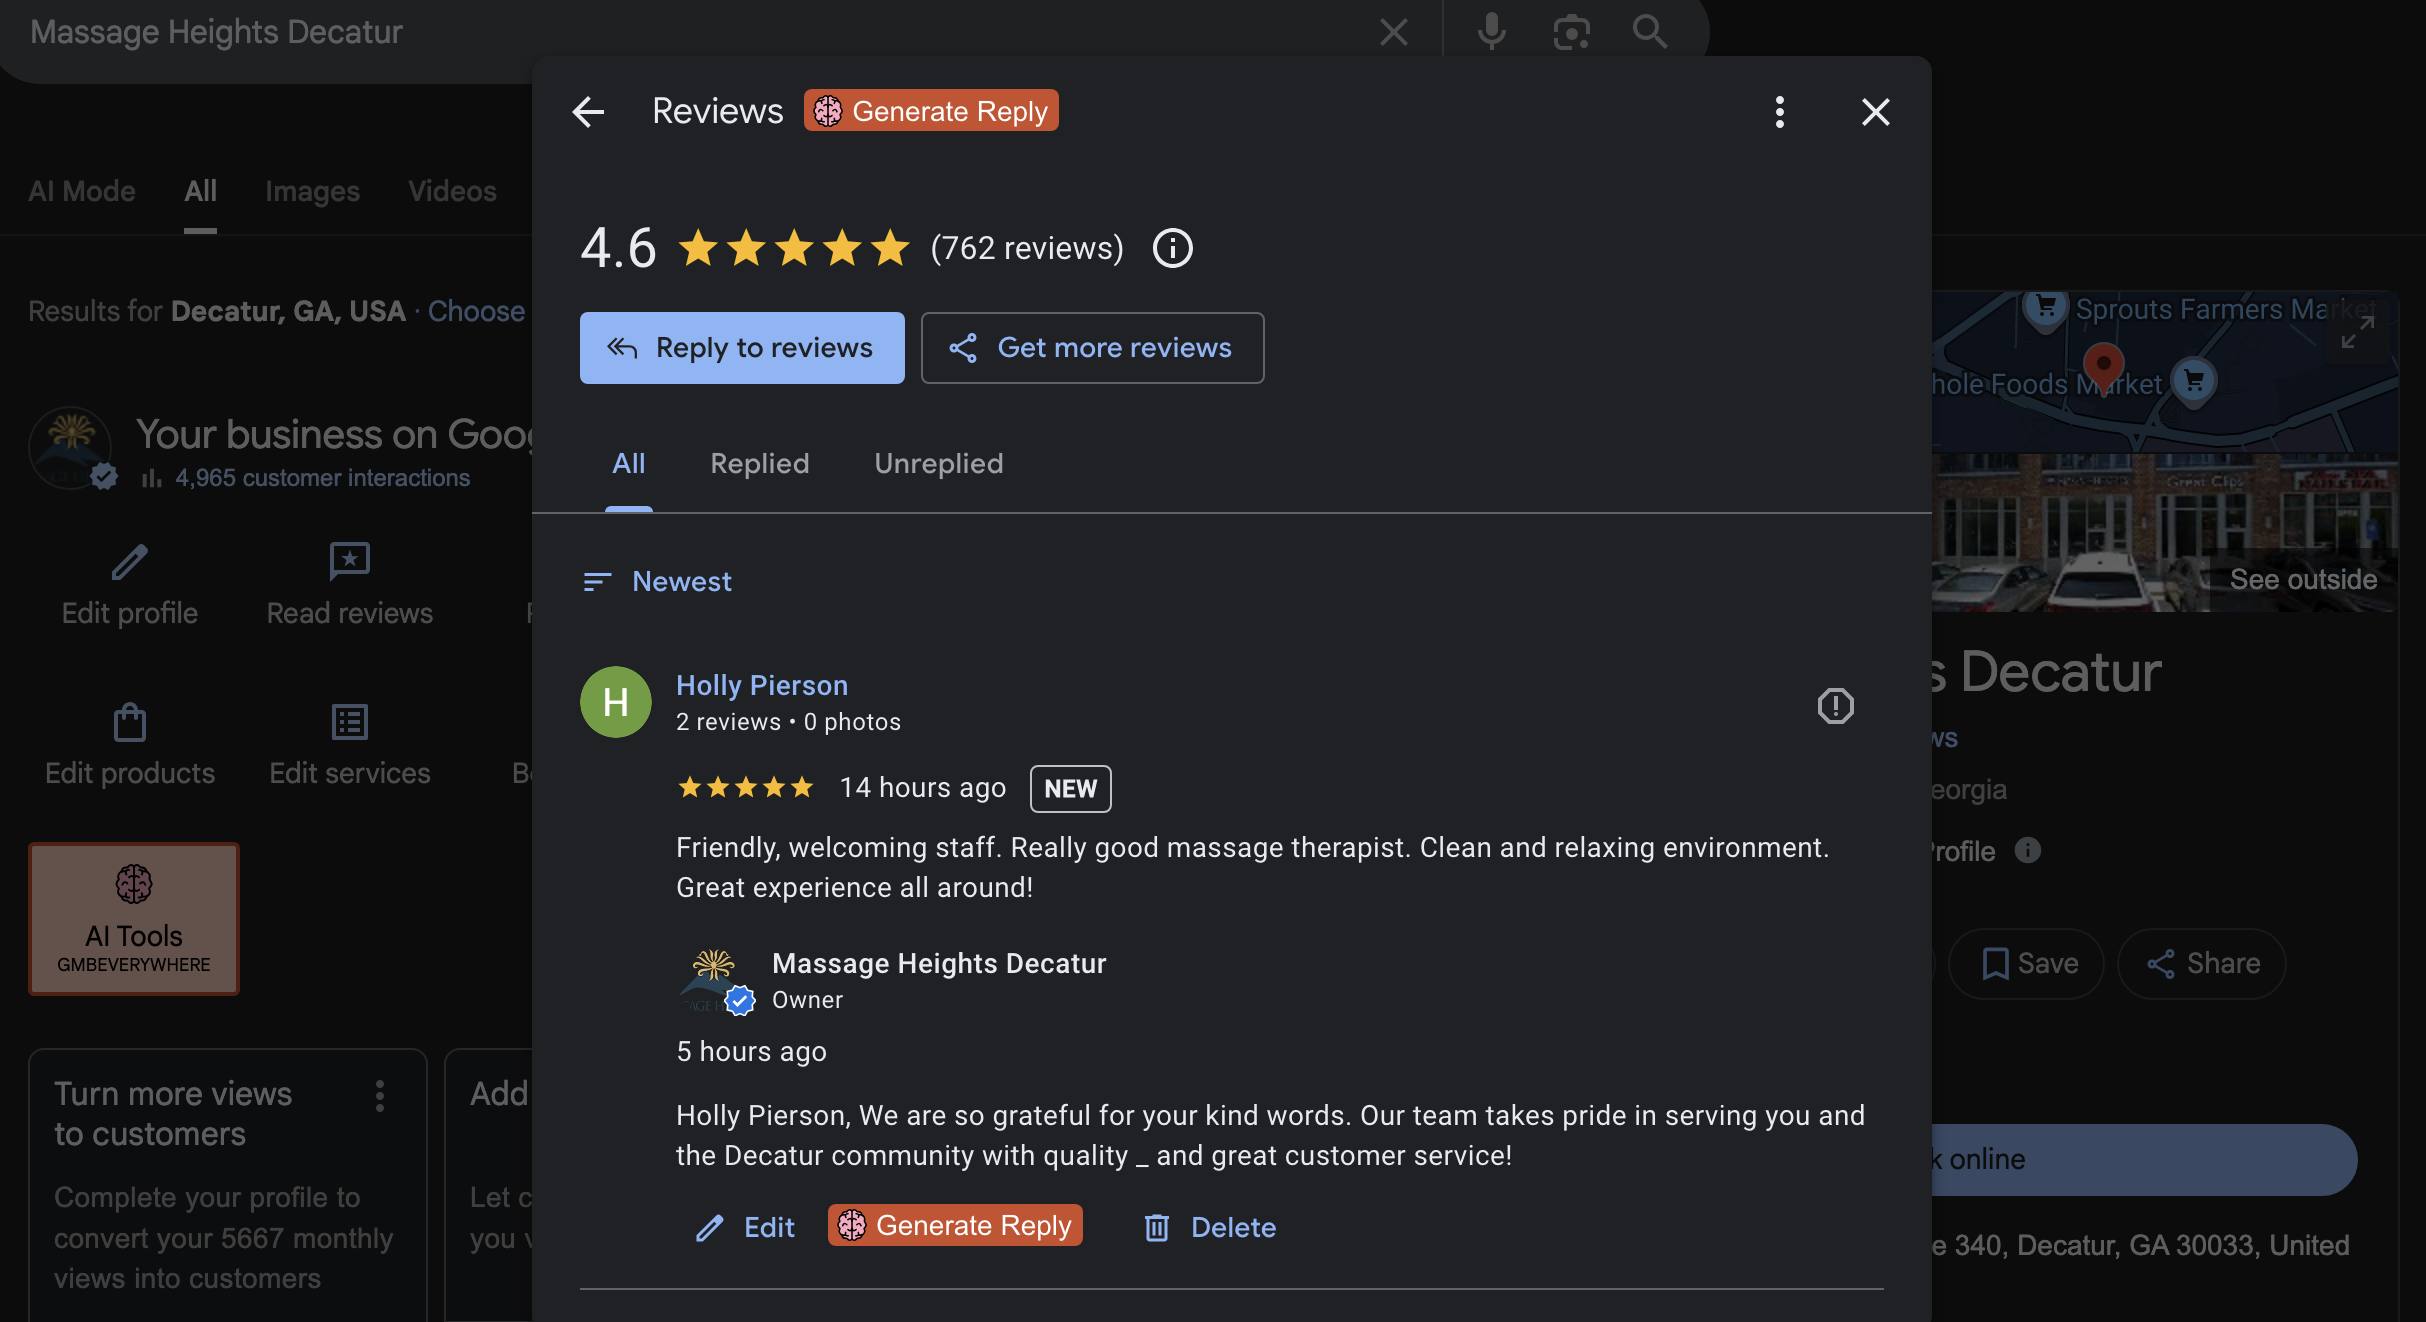View rating details via the info icon
The image size is (2426, 1322).
[x=1172, y=248]
